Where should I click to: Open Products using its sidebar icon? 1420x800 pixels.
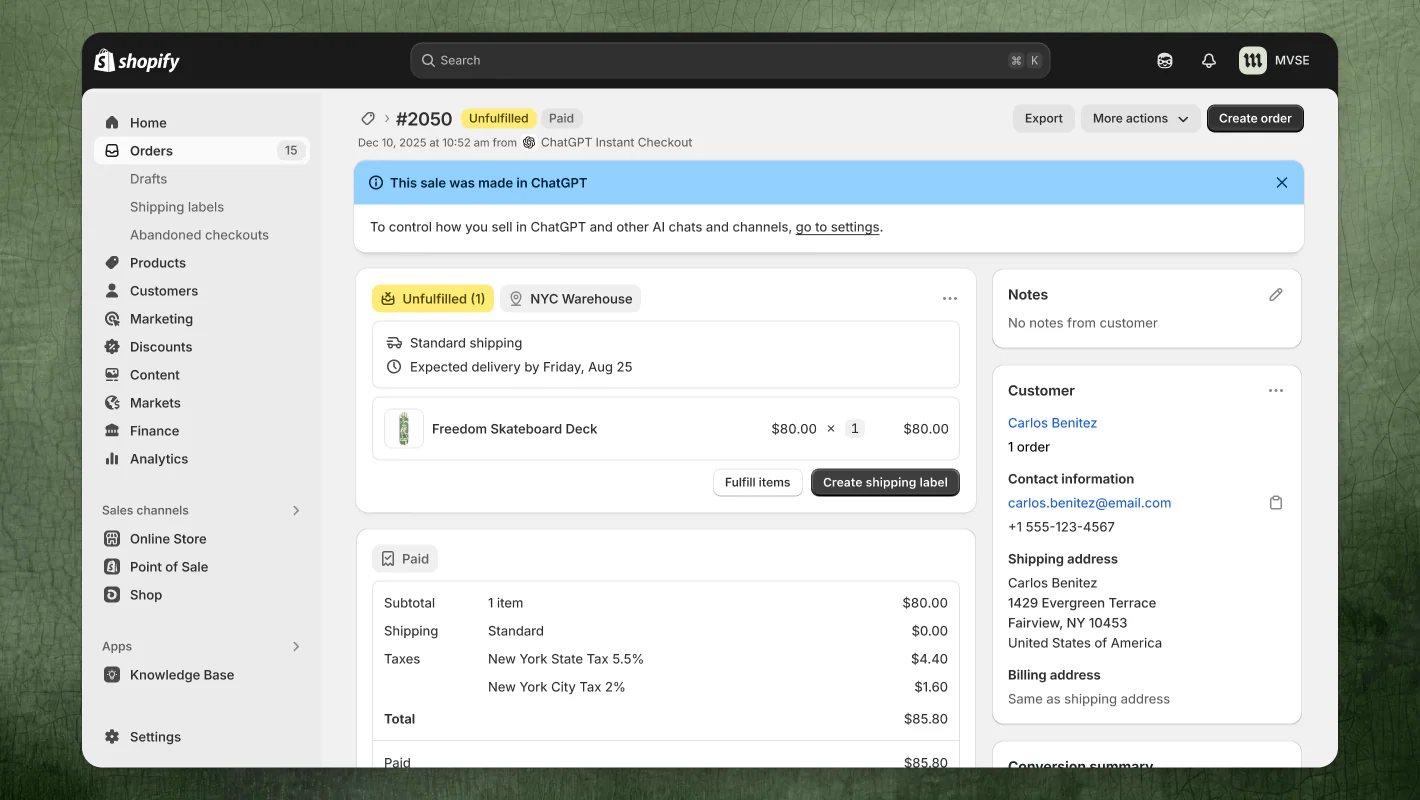[x=112, y=262]
